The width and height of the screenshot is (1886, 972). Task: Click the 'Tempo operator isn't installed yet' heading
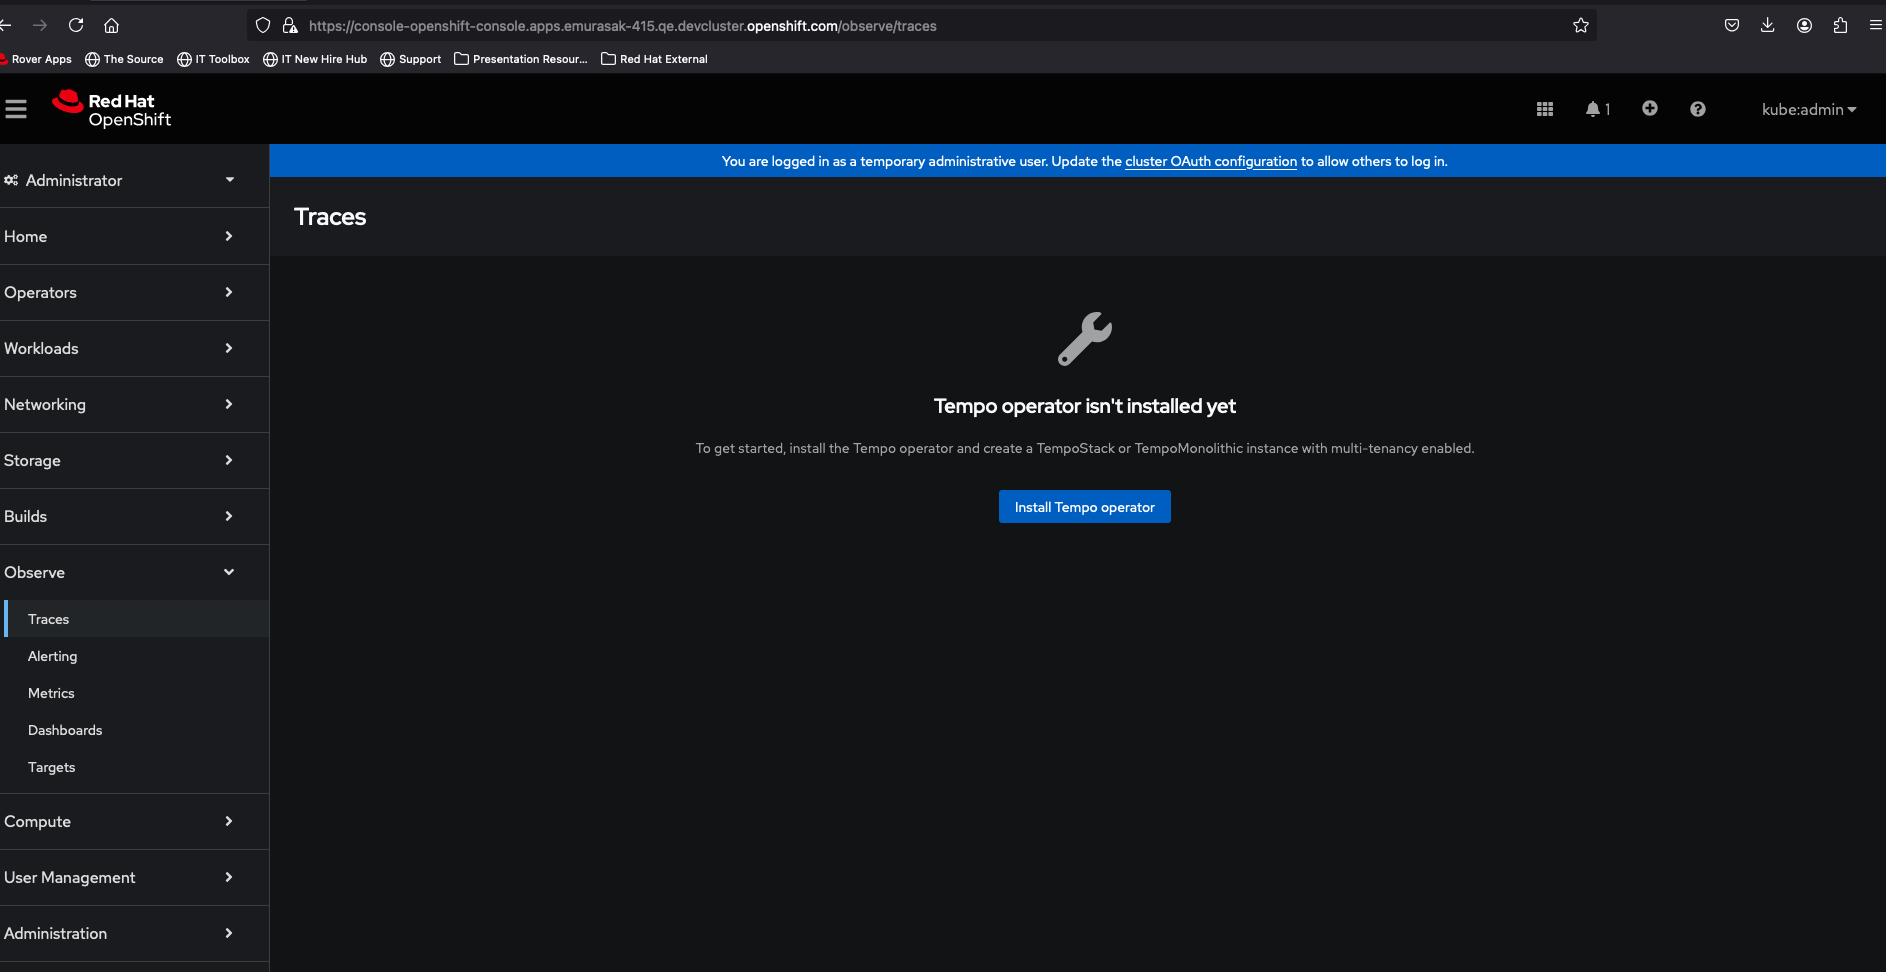[x=1085, y=406]
